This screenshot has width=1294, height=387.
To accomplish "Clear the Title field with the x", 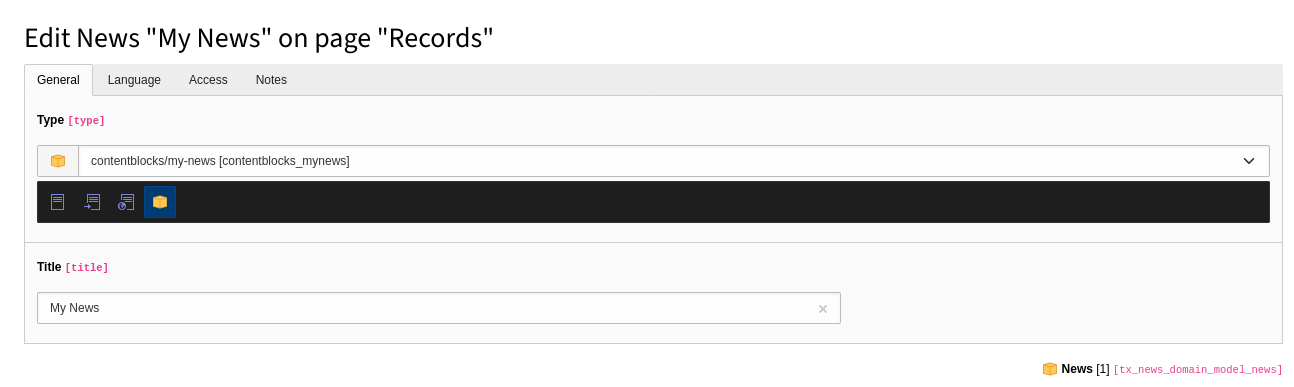I will point(823,309).
